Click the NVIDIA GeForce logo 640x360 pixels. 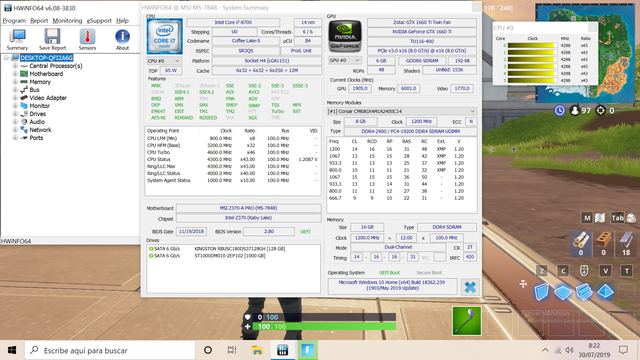pos(345,36)
